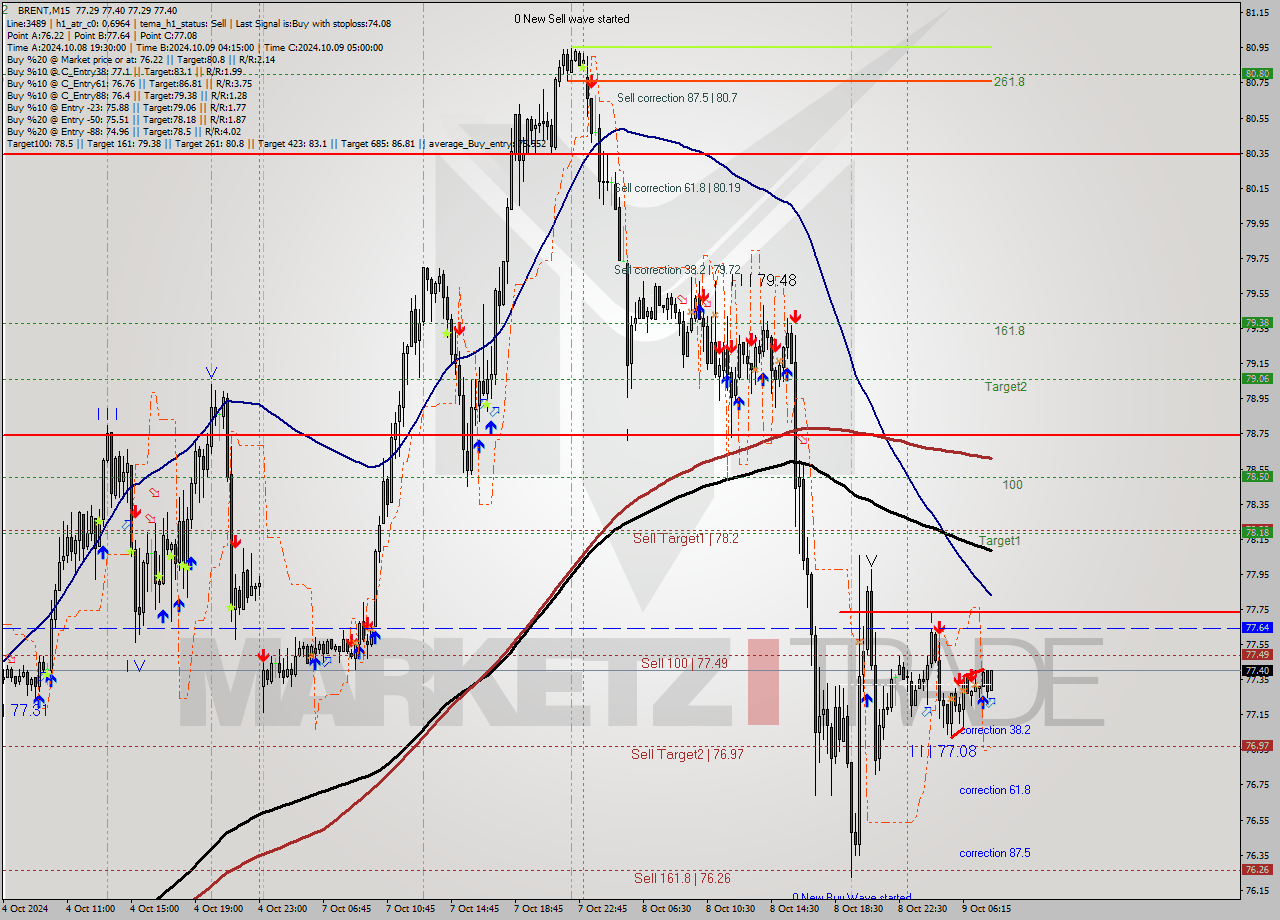This screenshot has width=1280, height=920.
Task: Click the black 77.40 current price tag
Action: tap(1256, 670)
